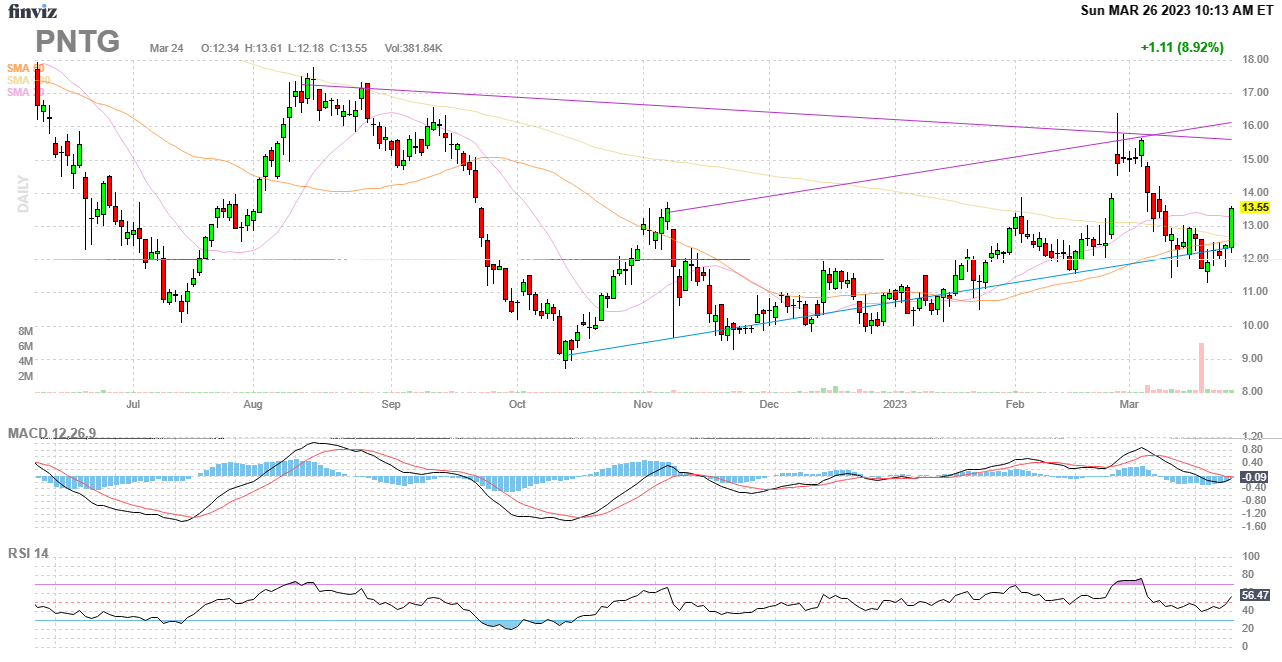The height and width of the screenshot is (662, 1282).
Task: Click the finviz logo
Action: [32, 12]
